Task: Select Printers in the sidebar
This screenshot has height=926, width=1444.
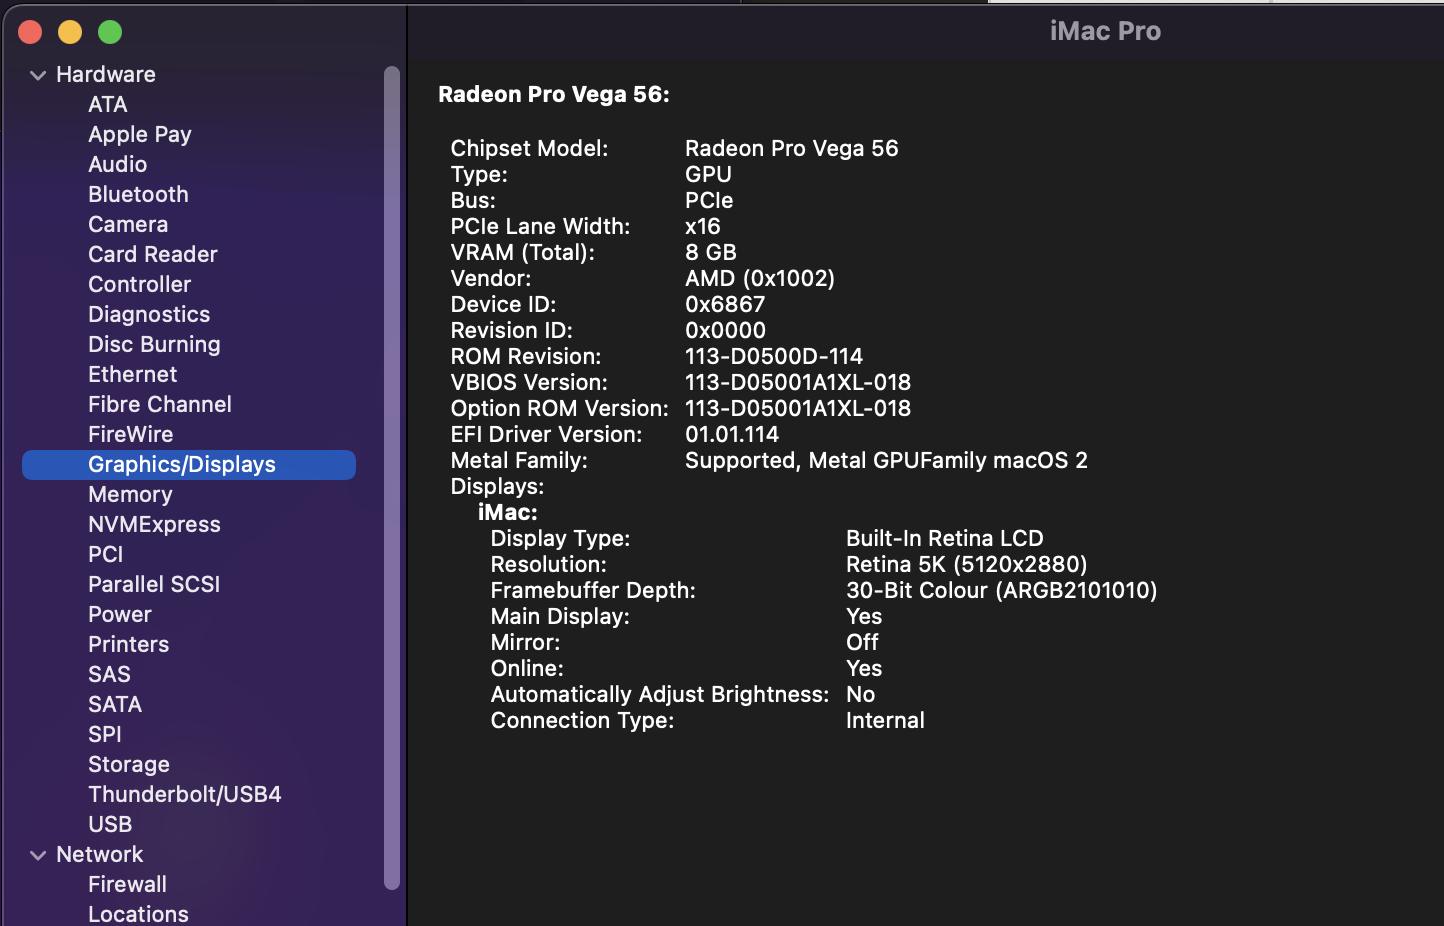Action: click(128, 644)
